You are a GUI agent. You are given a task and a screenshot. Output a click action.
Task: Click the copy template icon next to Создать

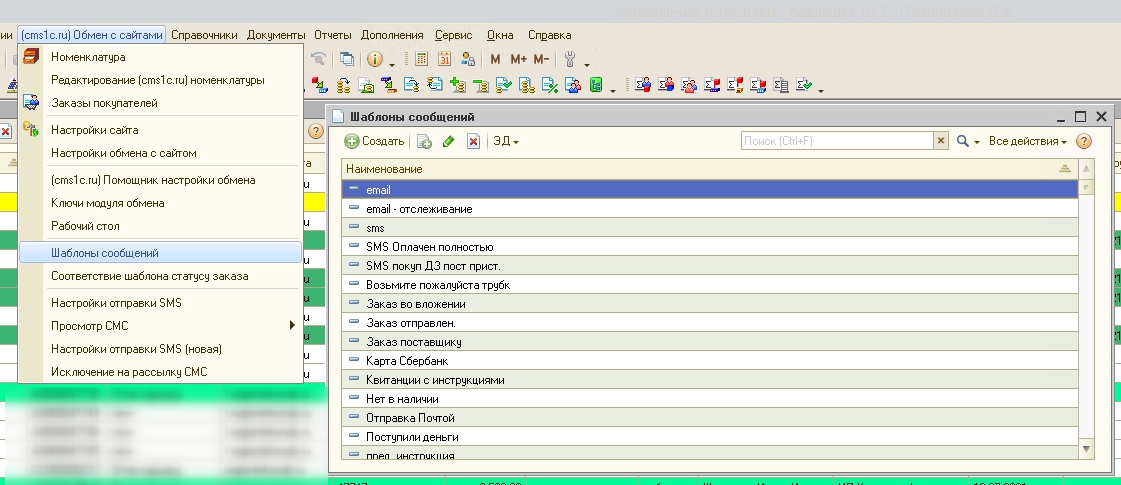(424, 142)
